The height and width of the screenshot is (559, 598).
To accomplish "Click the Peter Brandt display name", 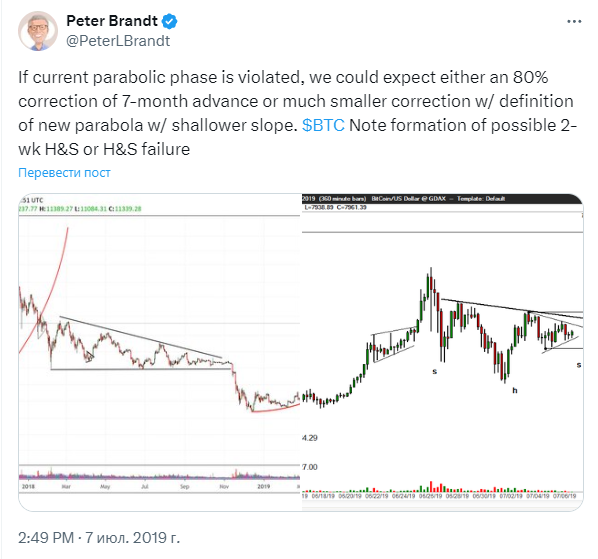I will point(112,21).
